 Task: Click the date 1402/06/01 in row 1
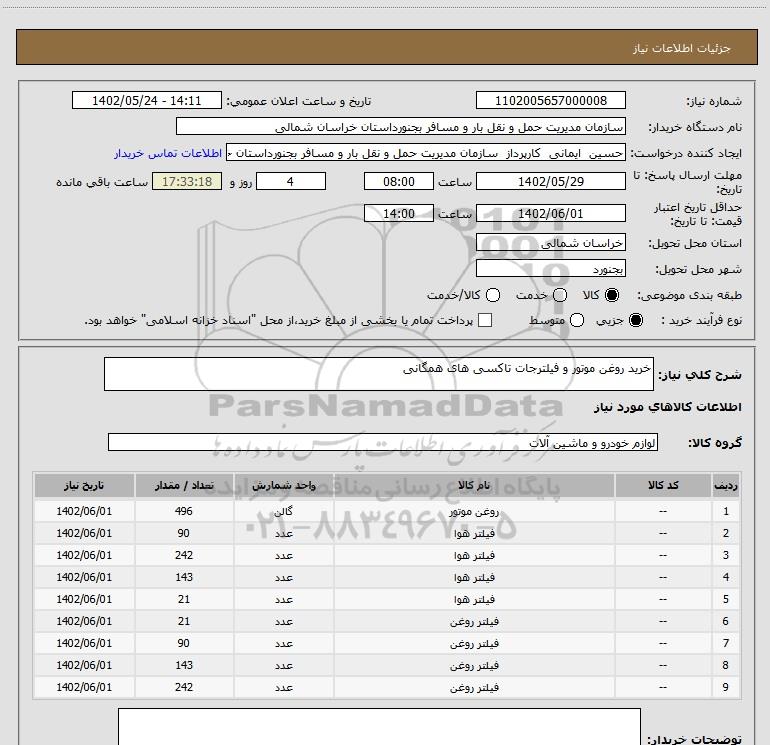84,511
